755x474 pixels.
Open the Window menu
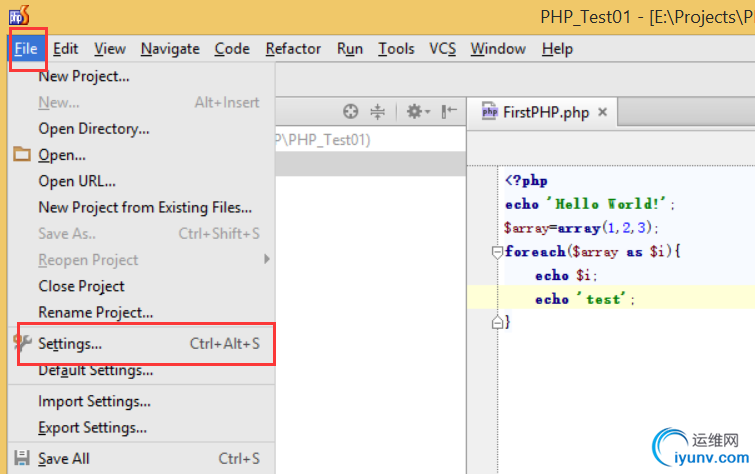tap(498, 49)
